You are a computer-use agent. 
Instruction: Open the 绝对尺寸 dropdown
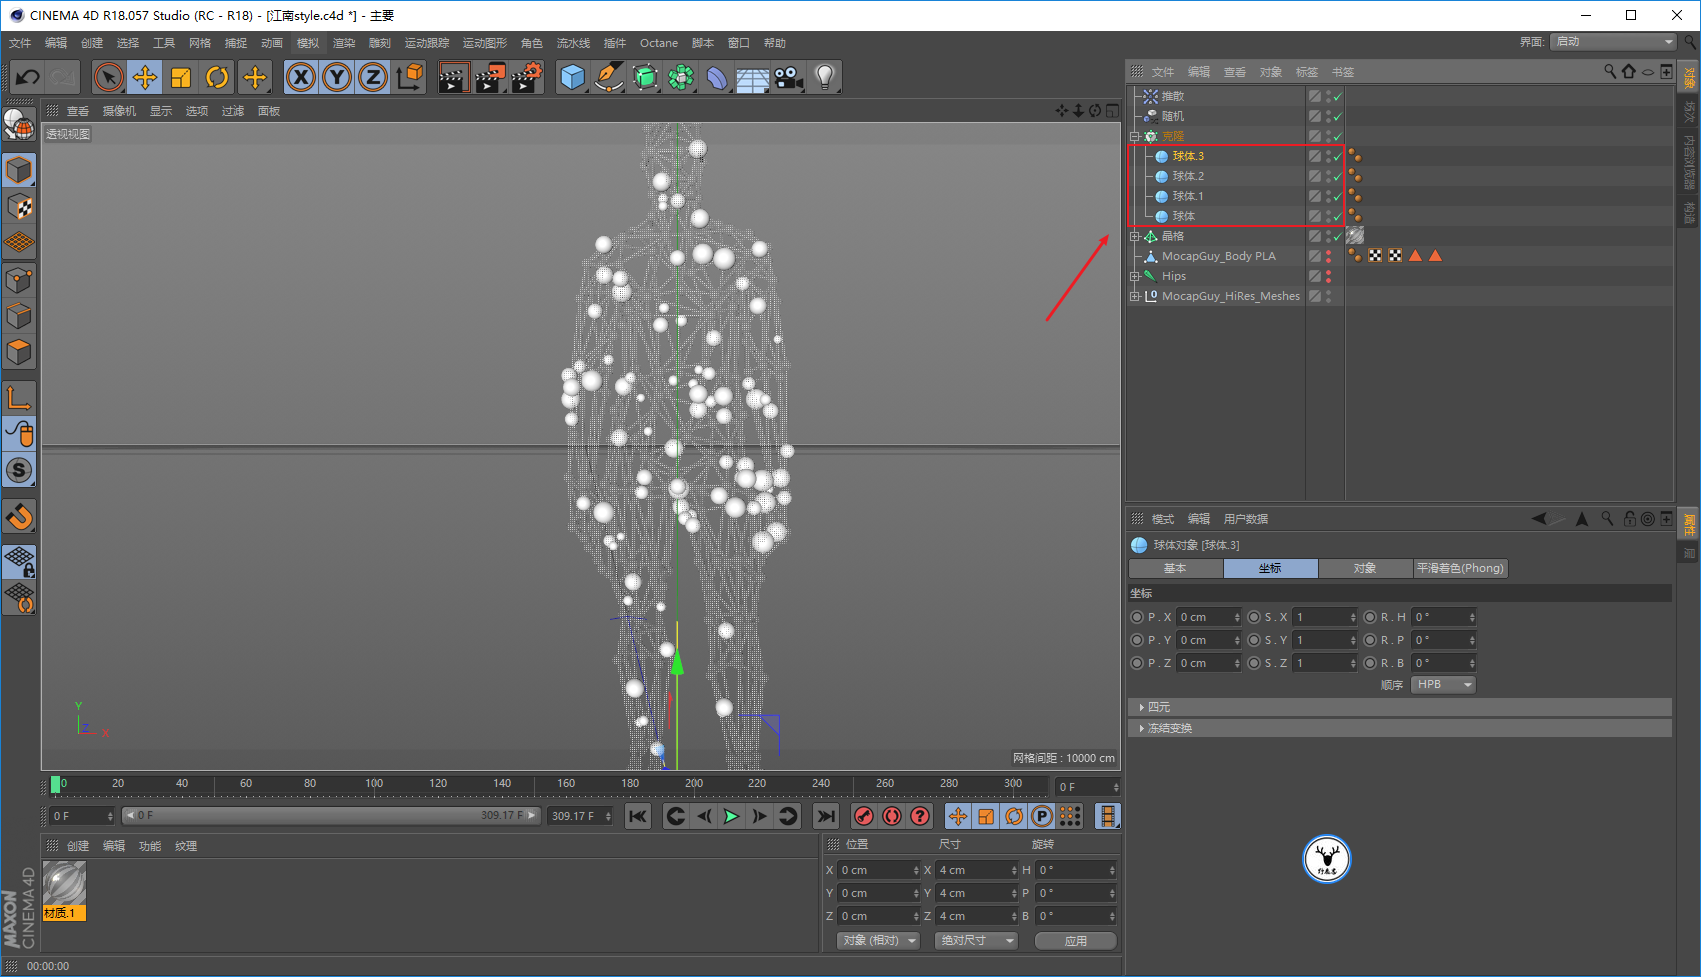(976, 941)
